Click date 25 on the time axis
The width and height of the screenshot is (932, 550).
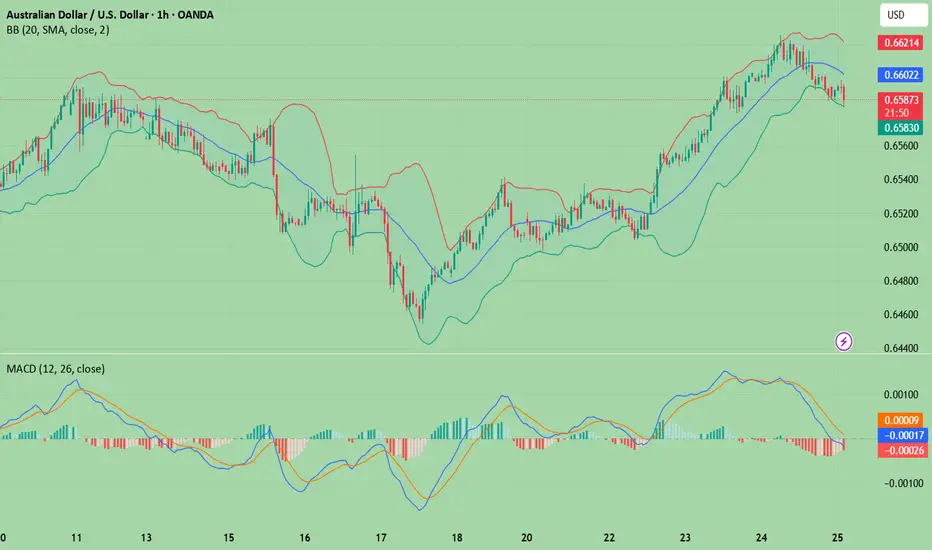[x=837, y=538]
